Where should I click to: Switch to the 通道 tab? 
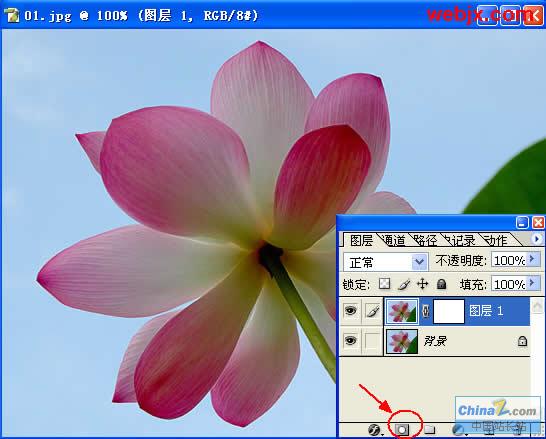394,240
